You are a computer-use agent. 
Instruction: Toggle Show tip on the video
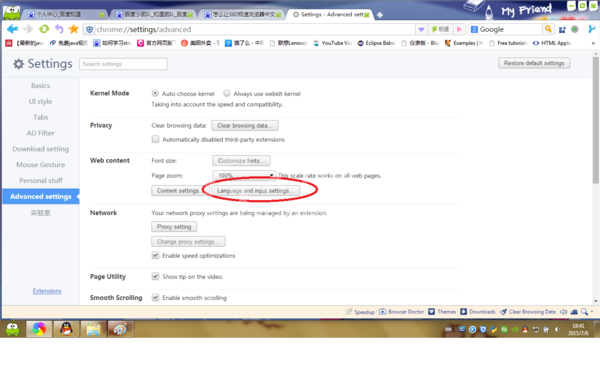(x=155, y=276)
